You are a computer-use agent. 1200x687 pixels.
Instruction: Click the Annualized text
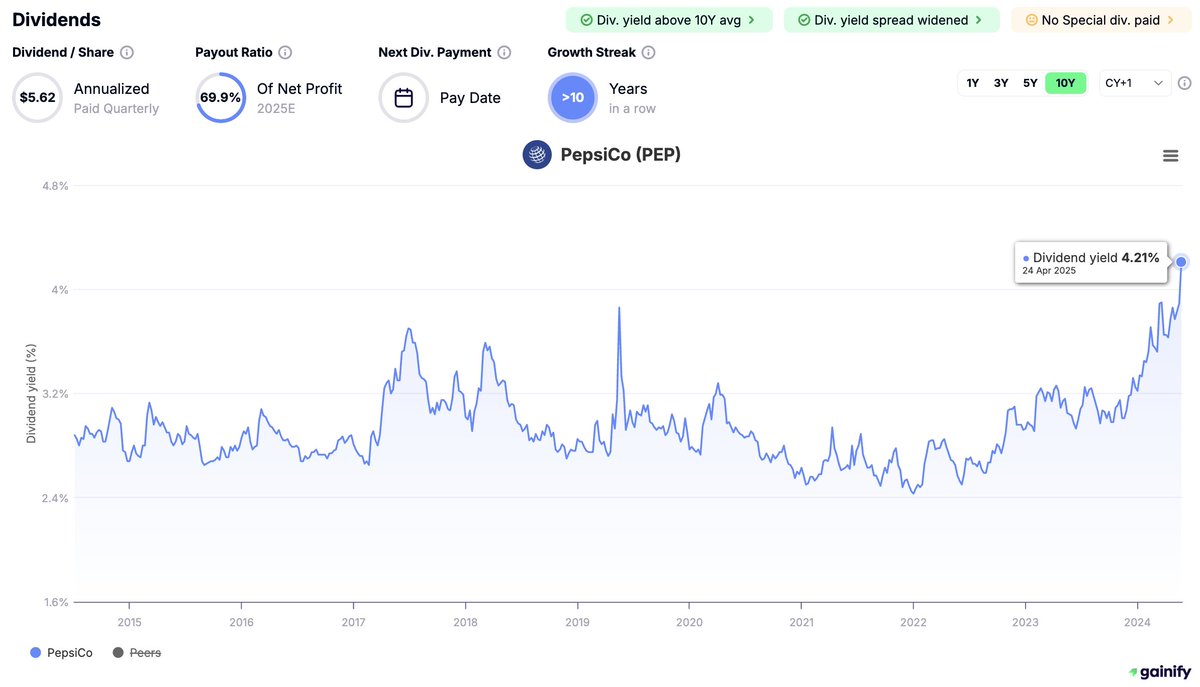[112, 89]
